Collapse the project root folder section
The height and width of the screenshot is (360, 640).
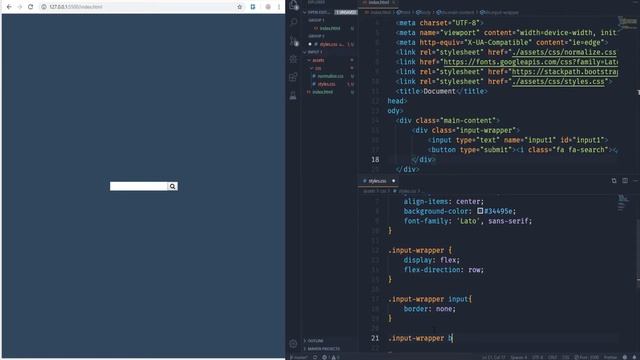[x=315, y=52]
